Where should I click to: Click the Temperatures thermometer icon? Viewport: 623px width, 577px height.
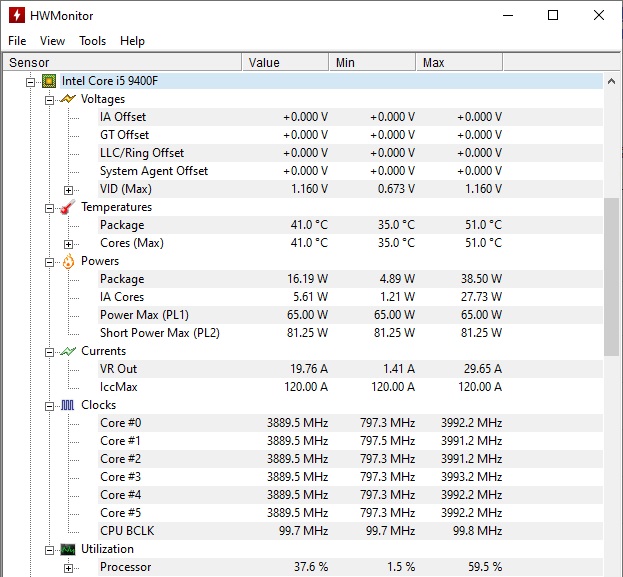coord(68,207)
